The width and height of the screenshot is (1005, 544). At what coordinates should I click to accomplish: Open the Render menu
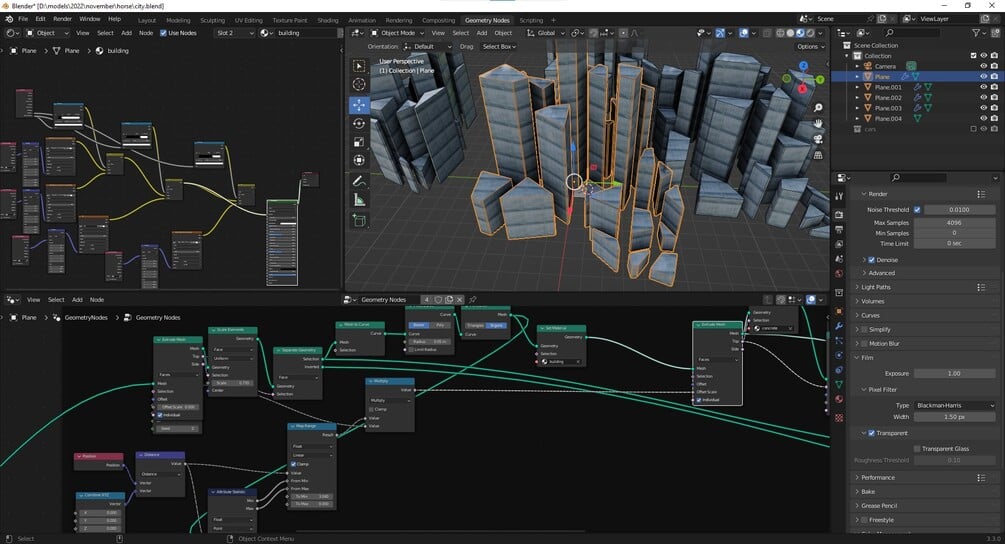[62, 19]
